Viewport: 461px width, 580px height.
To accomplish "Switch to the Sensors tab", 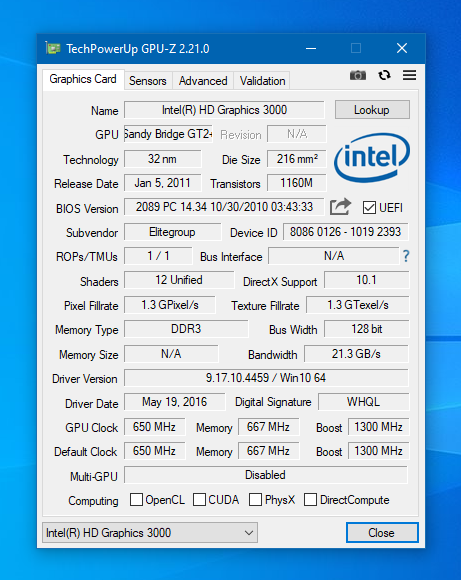I will 148,81.
